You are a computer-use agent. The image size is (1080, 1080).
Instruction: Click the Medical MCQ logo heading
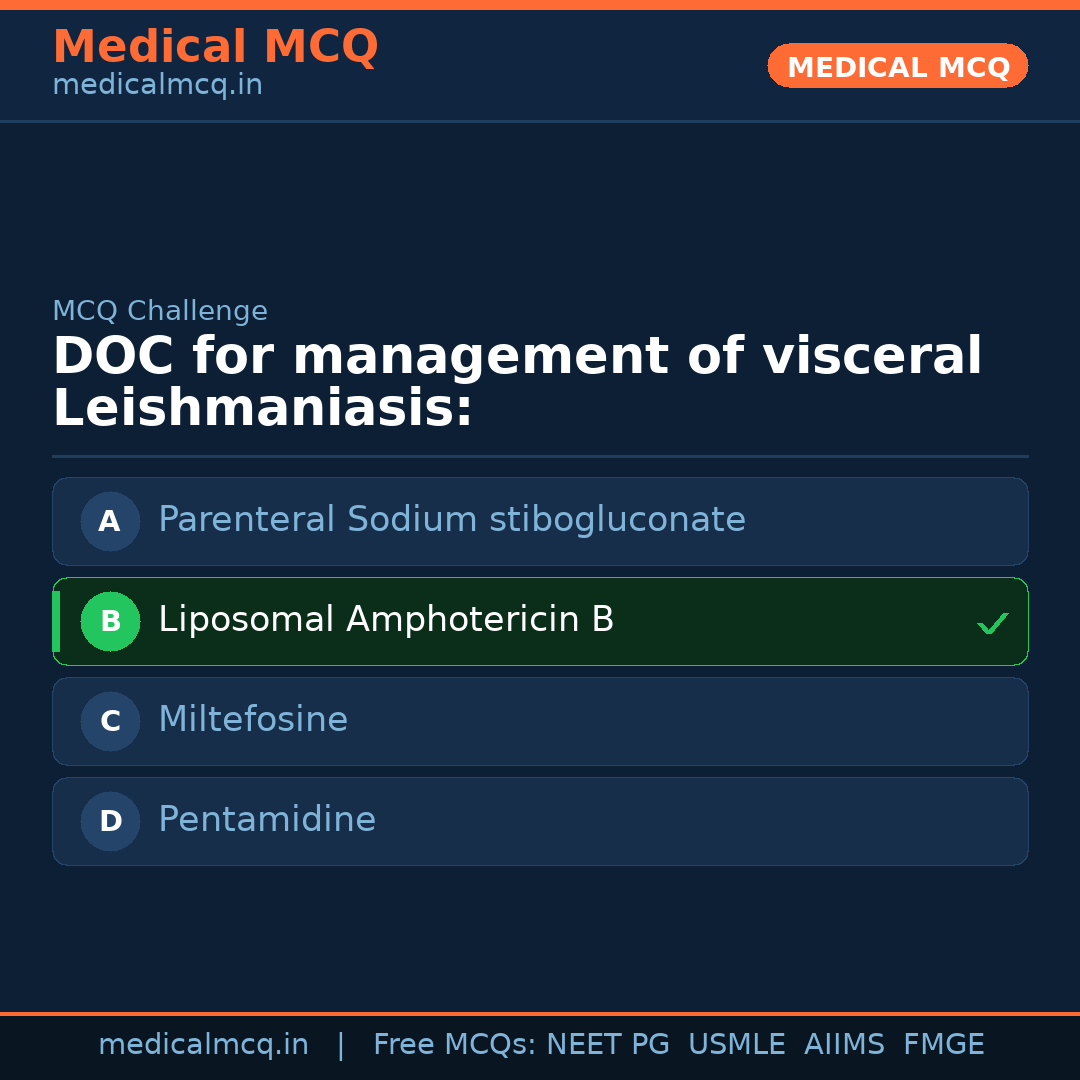coord(215,46)
